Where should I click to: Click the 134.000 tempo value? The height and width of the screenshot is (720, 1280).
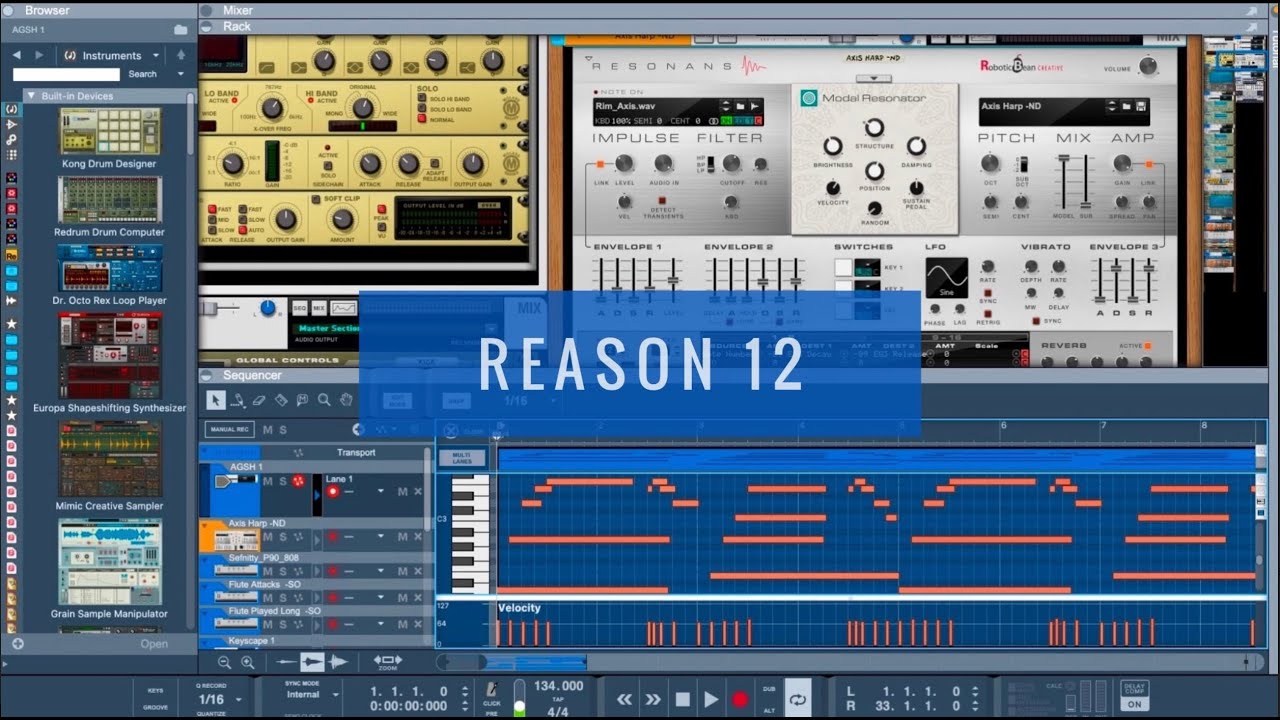559,686
